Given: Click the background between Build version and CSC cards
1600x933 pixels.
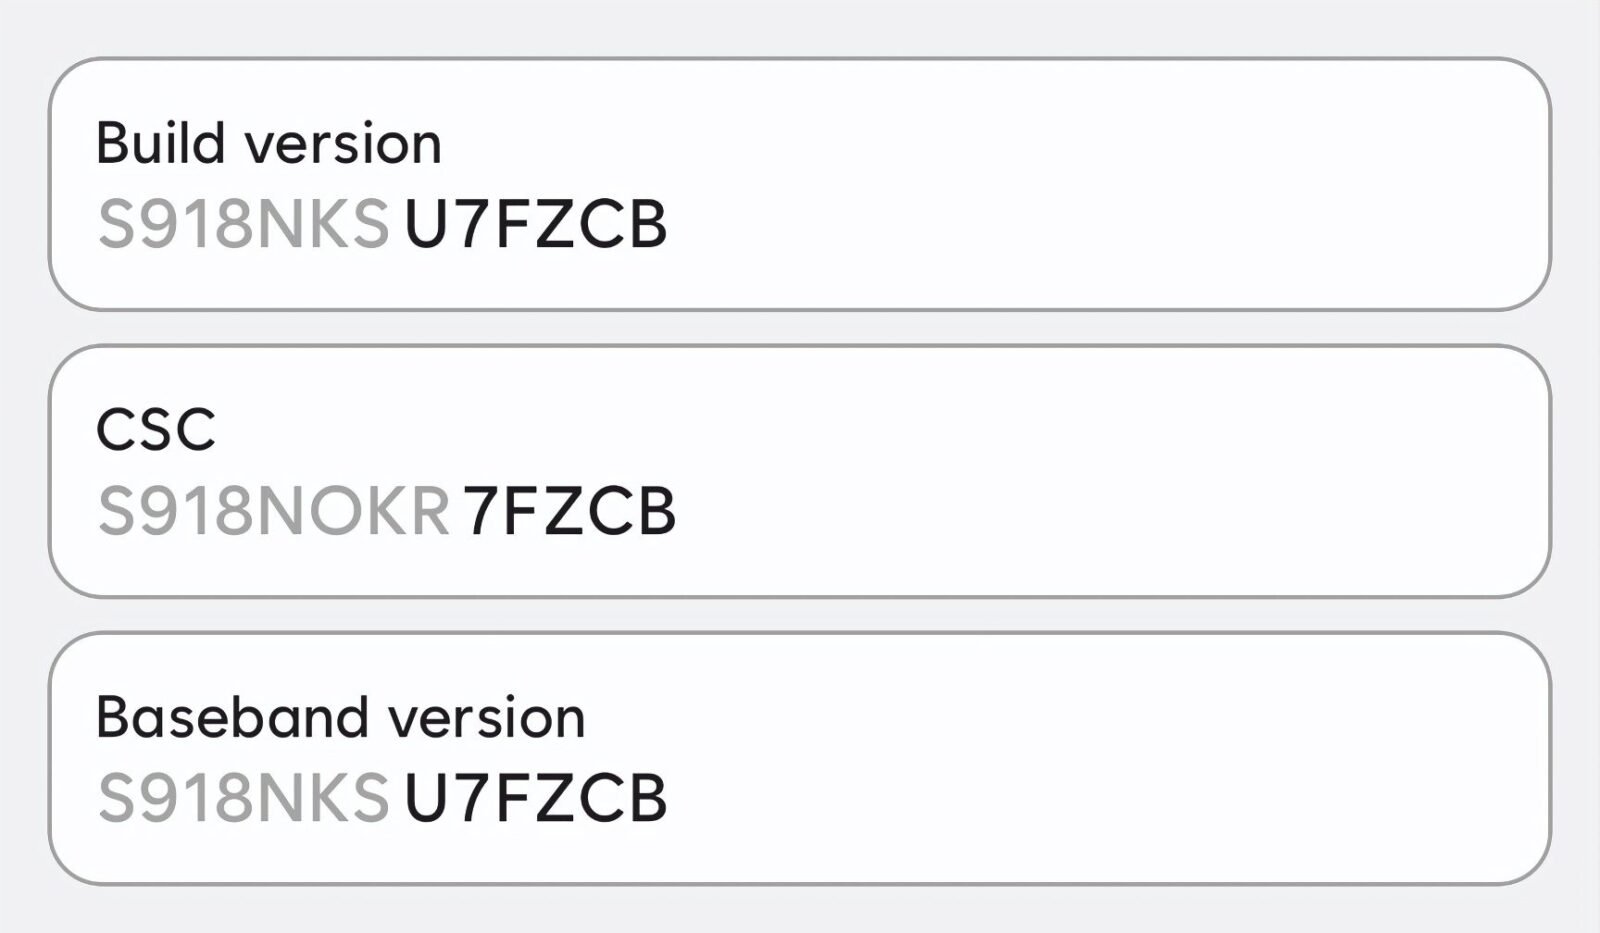Looking at the screenshot, I should tap(800, 323).
